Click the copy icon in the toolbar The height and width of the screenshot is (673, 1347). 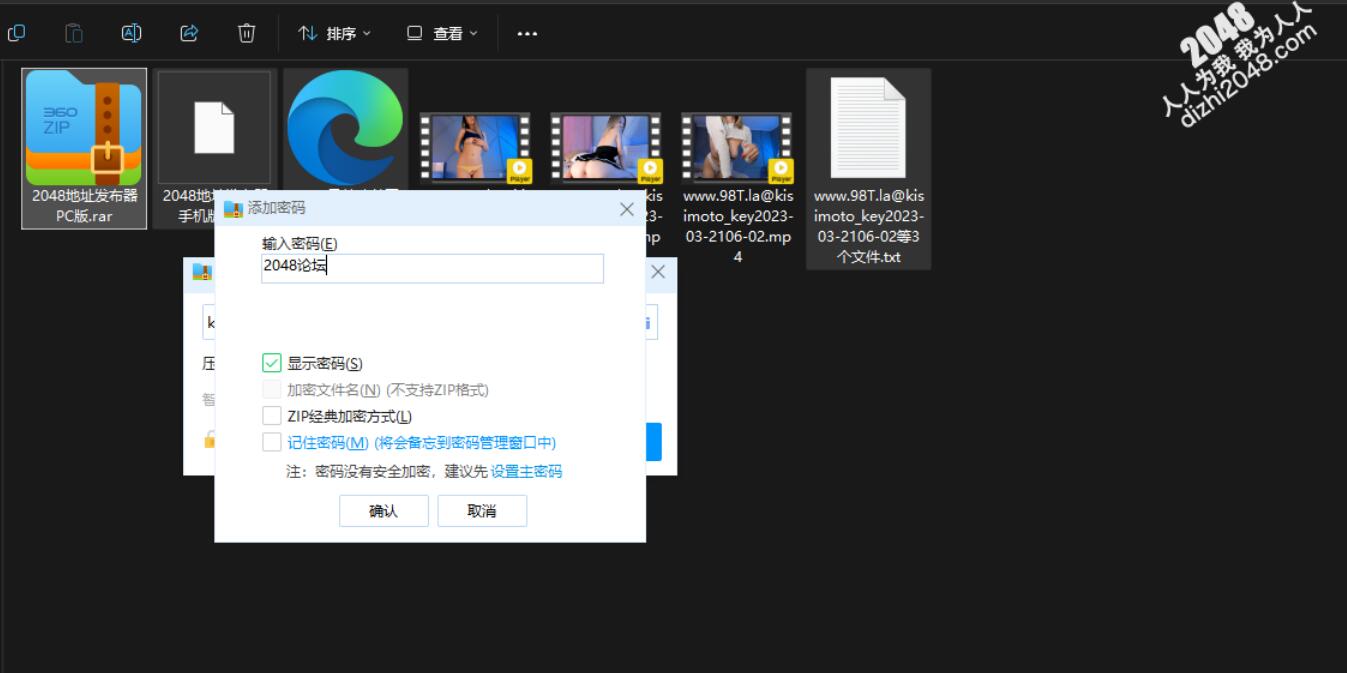(x=16, y=33)
